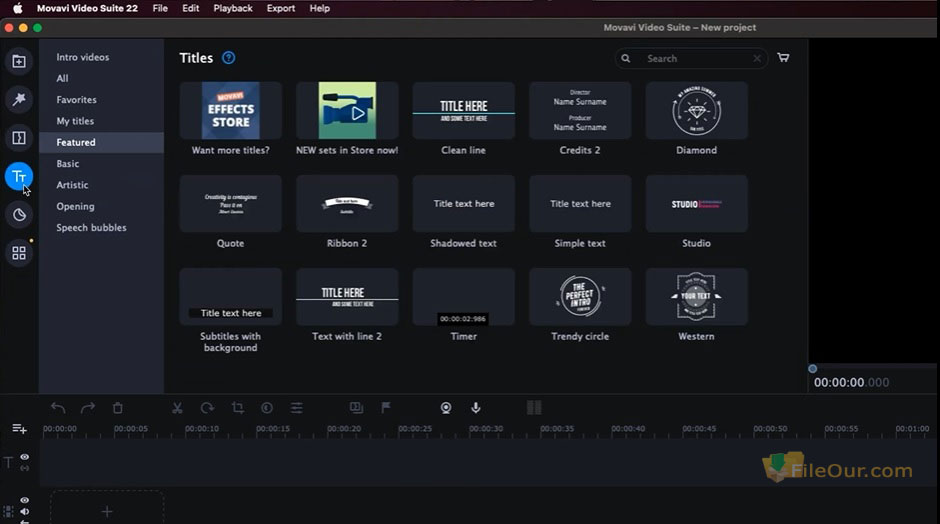
Task: Open Movavi Video Suite 22 app menu
Action: [x=87, y=8]
